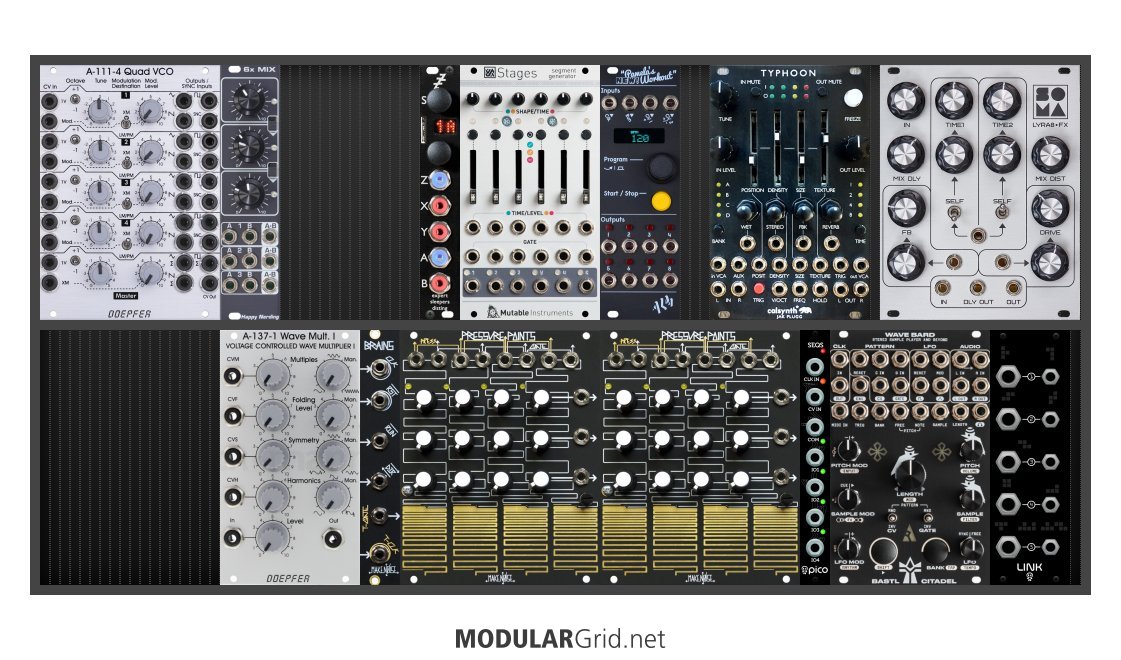The width and height of the screenshot is (1121, 660).
Task: Click the Master tune knob on Quad VCO
Action: [98, 273]
